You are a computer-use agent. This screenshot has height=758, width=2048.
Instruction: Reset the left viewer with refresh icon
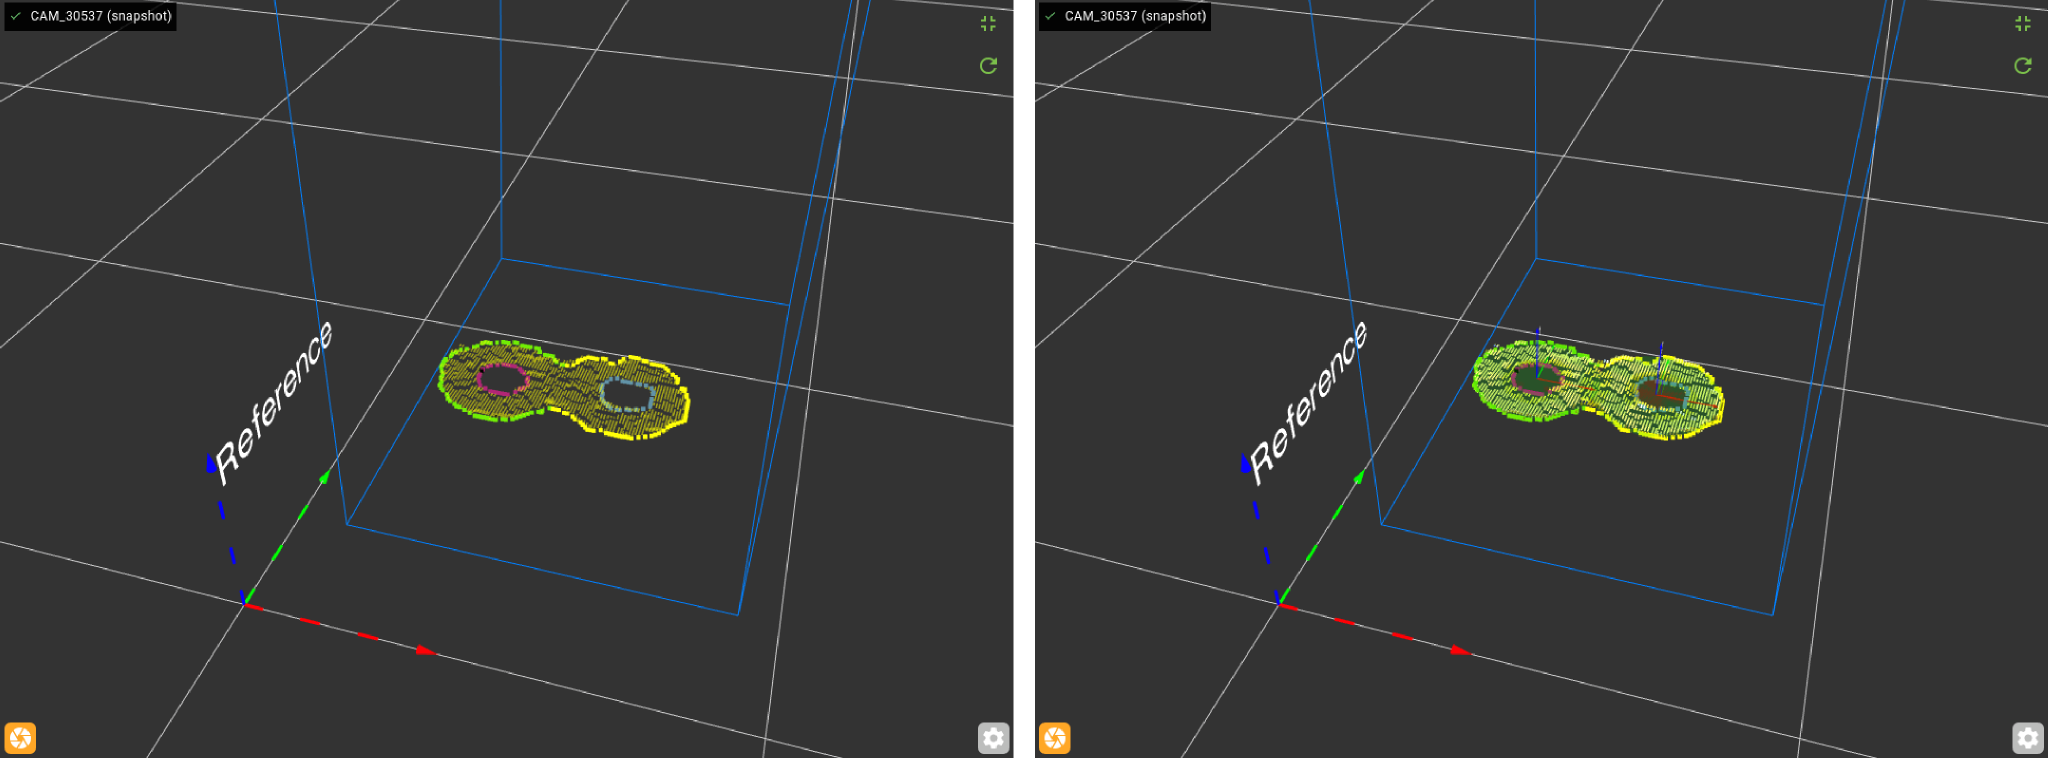click(x=988, y=66)
